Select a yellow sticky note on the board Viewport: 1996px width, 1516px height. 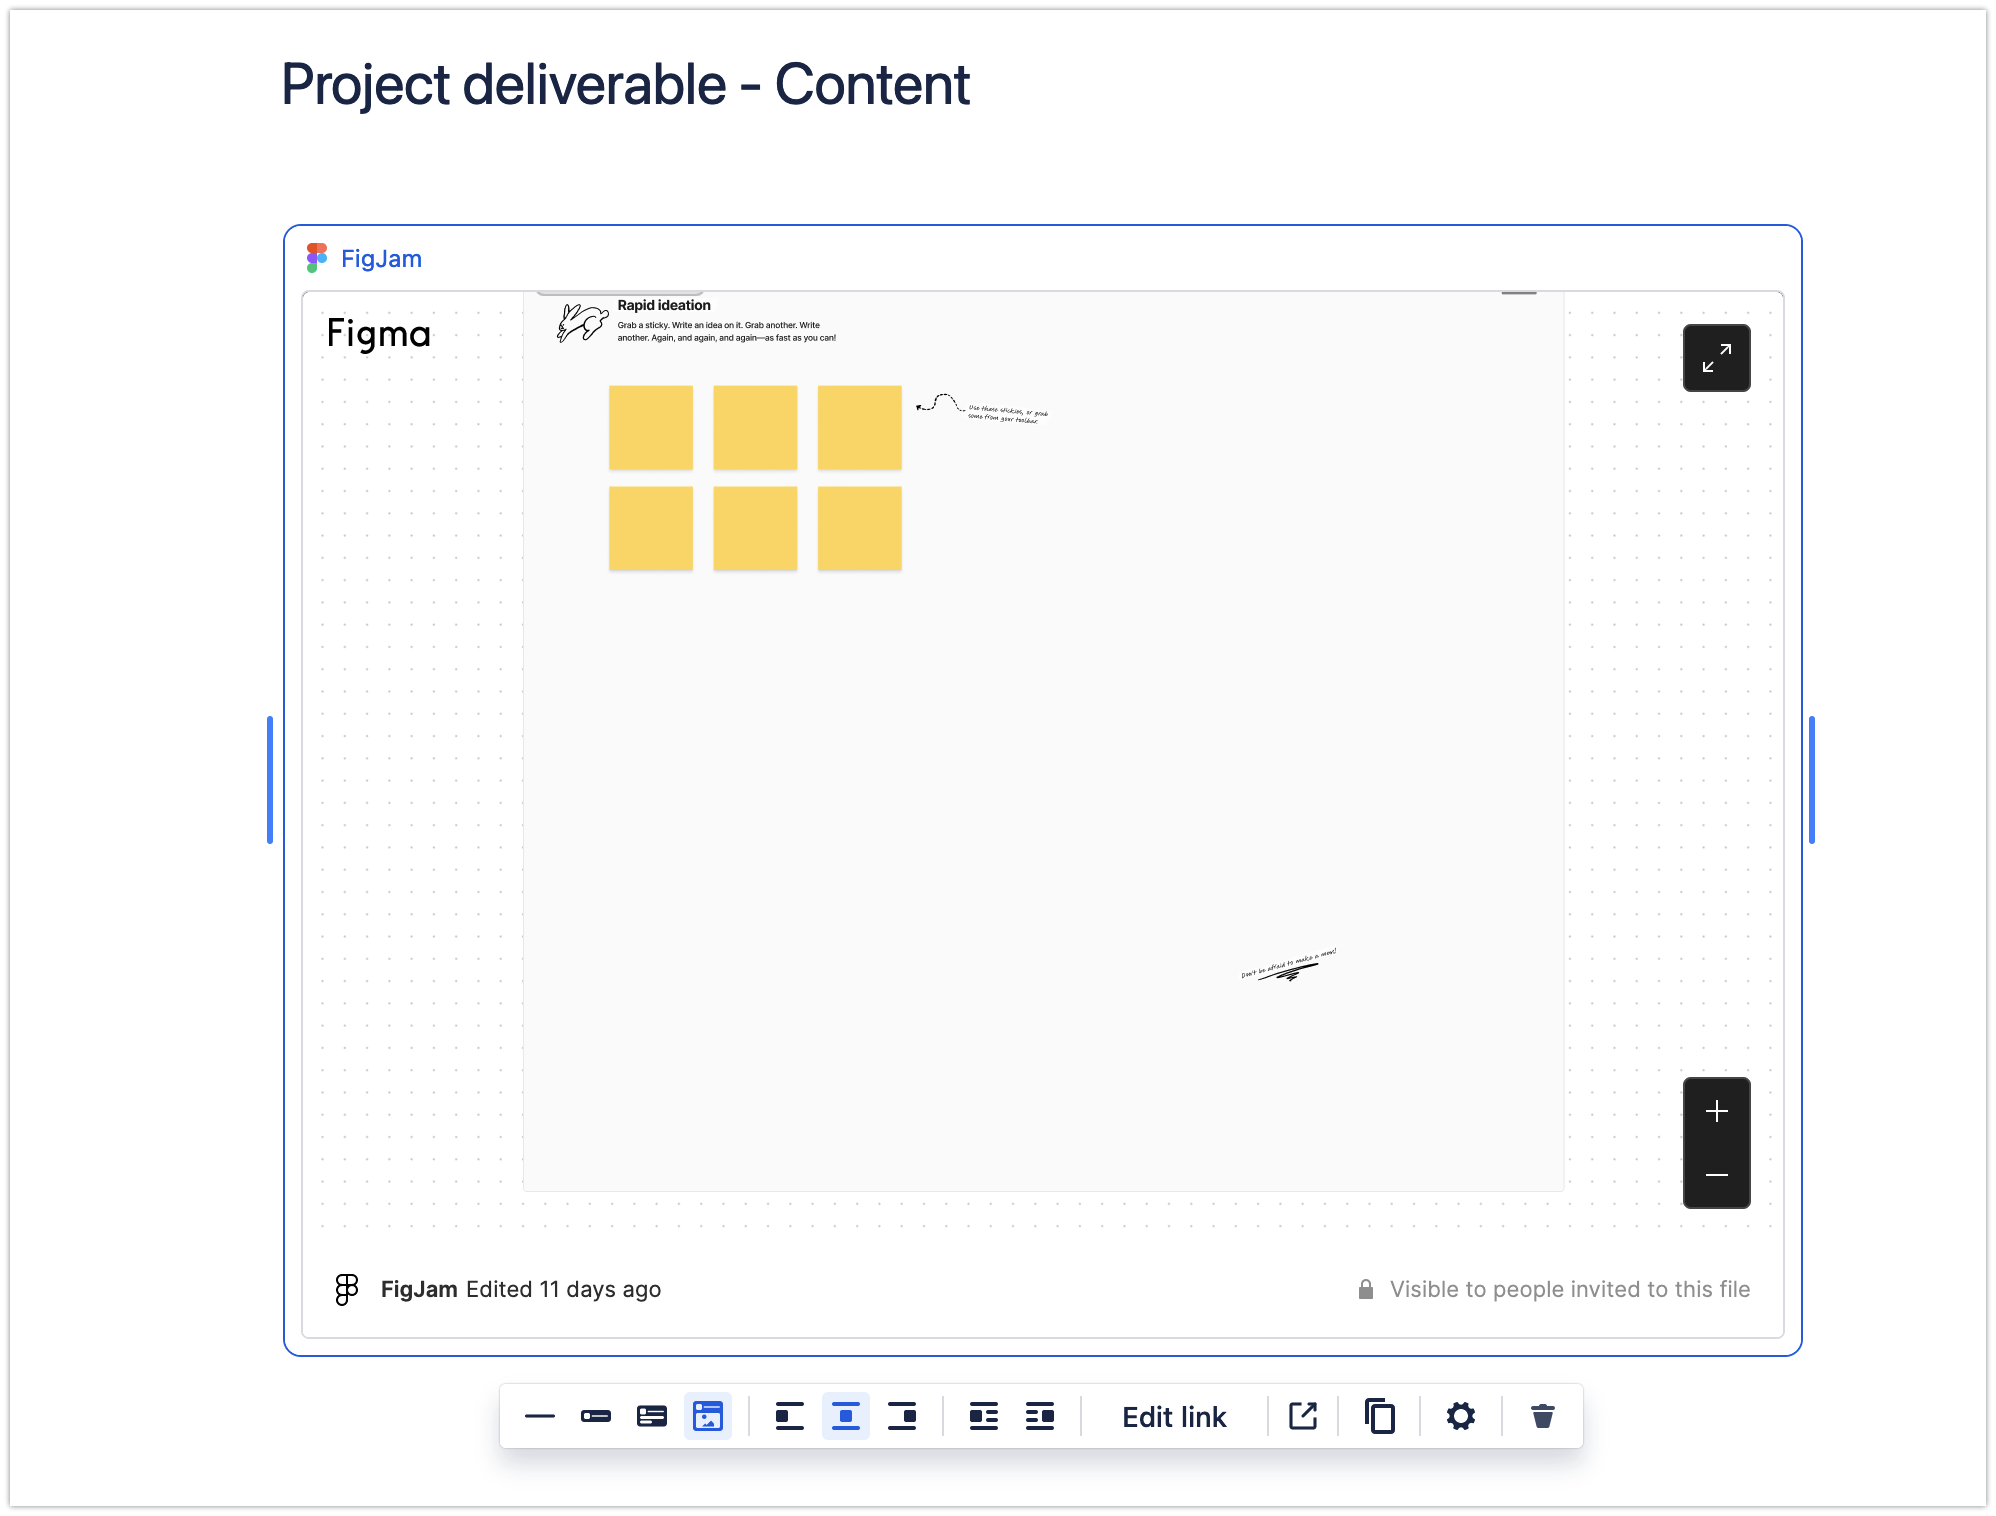tap(651, 427)
